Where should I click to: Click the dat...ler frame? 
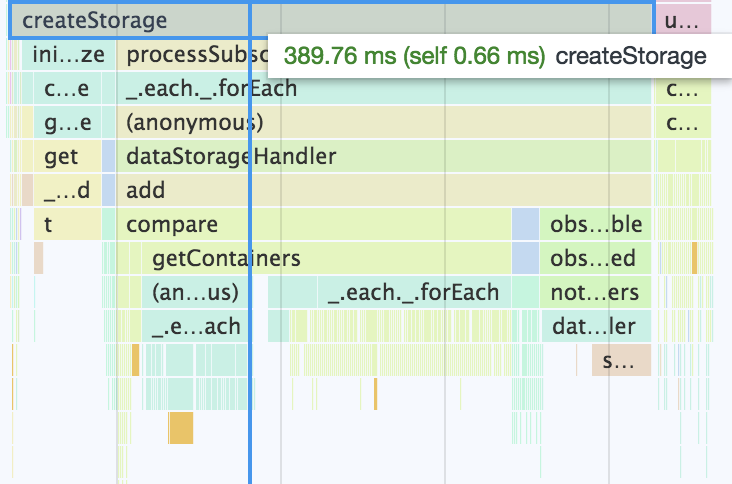pos(596,327)
